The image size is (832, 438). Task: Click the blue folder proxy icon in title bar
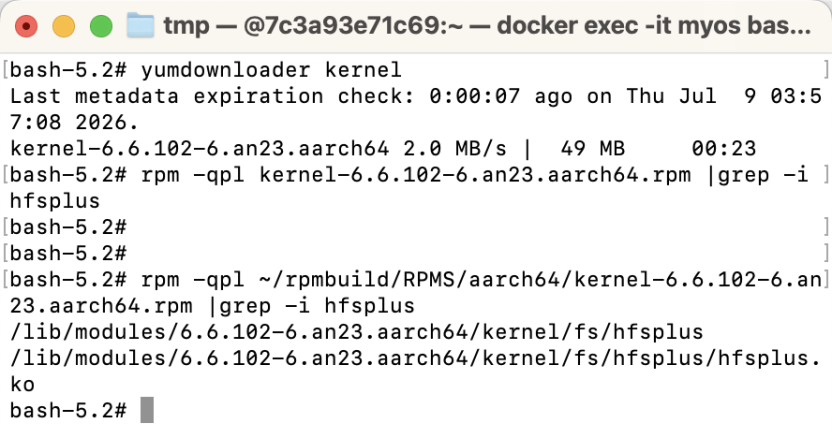(x=141, y=25)
